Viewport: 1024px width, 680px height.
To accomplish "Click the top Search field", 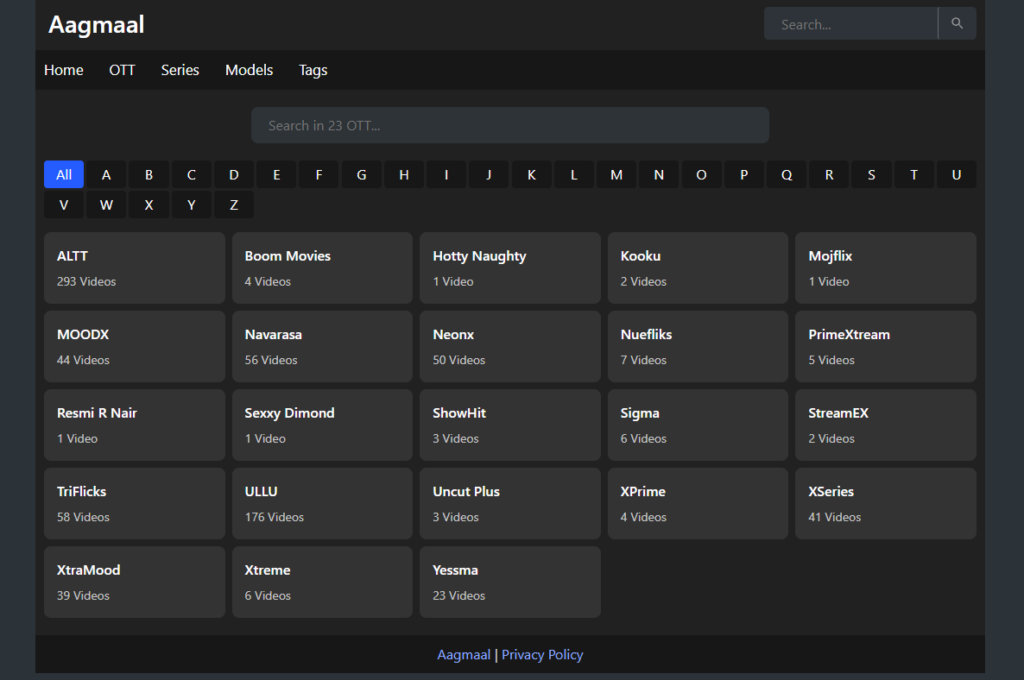I will (851, 24).
